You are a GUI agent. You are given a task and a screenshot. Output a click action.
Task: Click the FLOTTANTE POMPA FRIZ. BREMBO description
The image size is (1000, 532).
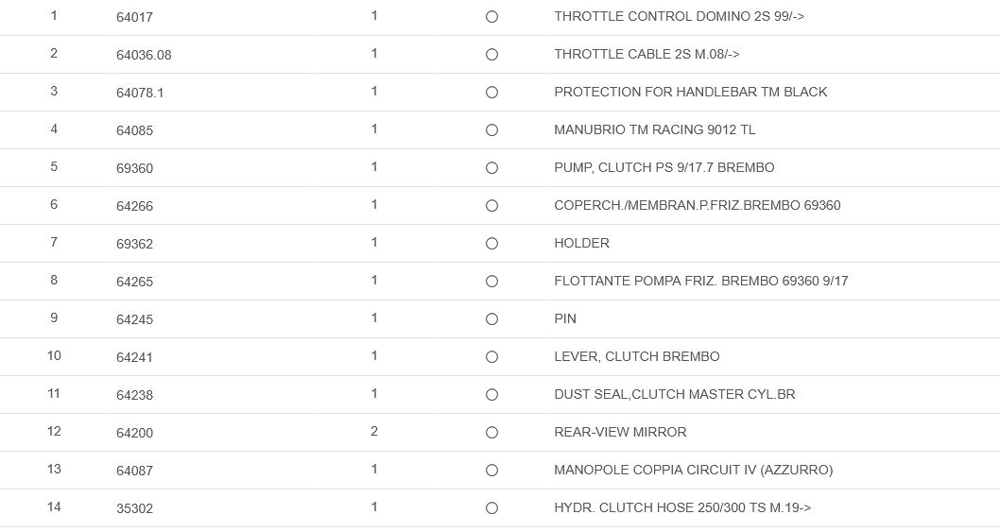tap(700, 281)
